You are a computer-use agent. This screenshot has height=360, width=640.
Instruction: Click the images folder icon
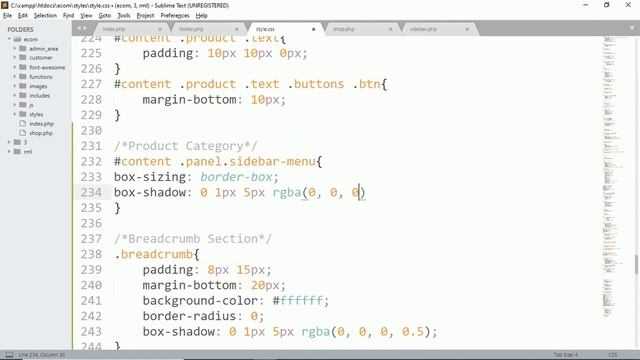tap(23, 86)
